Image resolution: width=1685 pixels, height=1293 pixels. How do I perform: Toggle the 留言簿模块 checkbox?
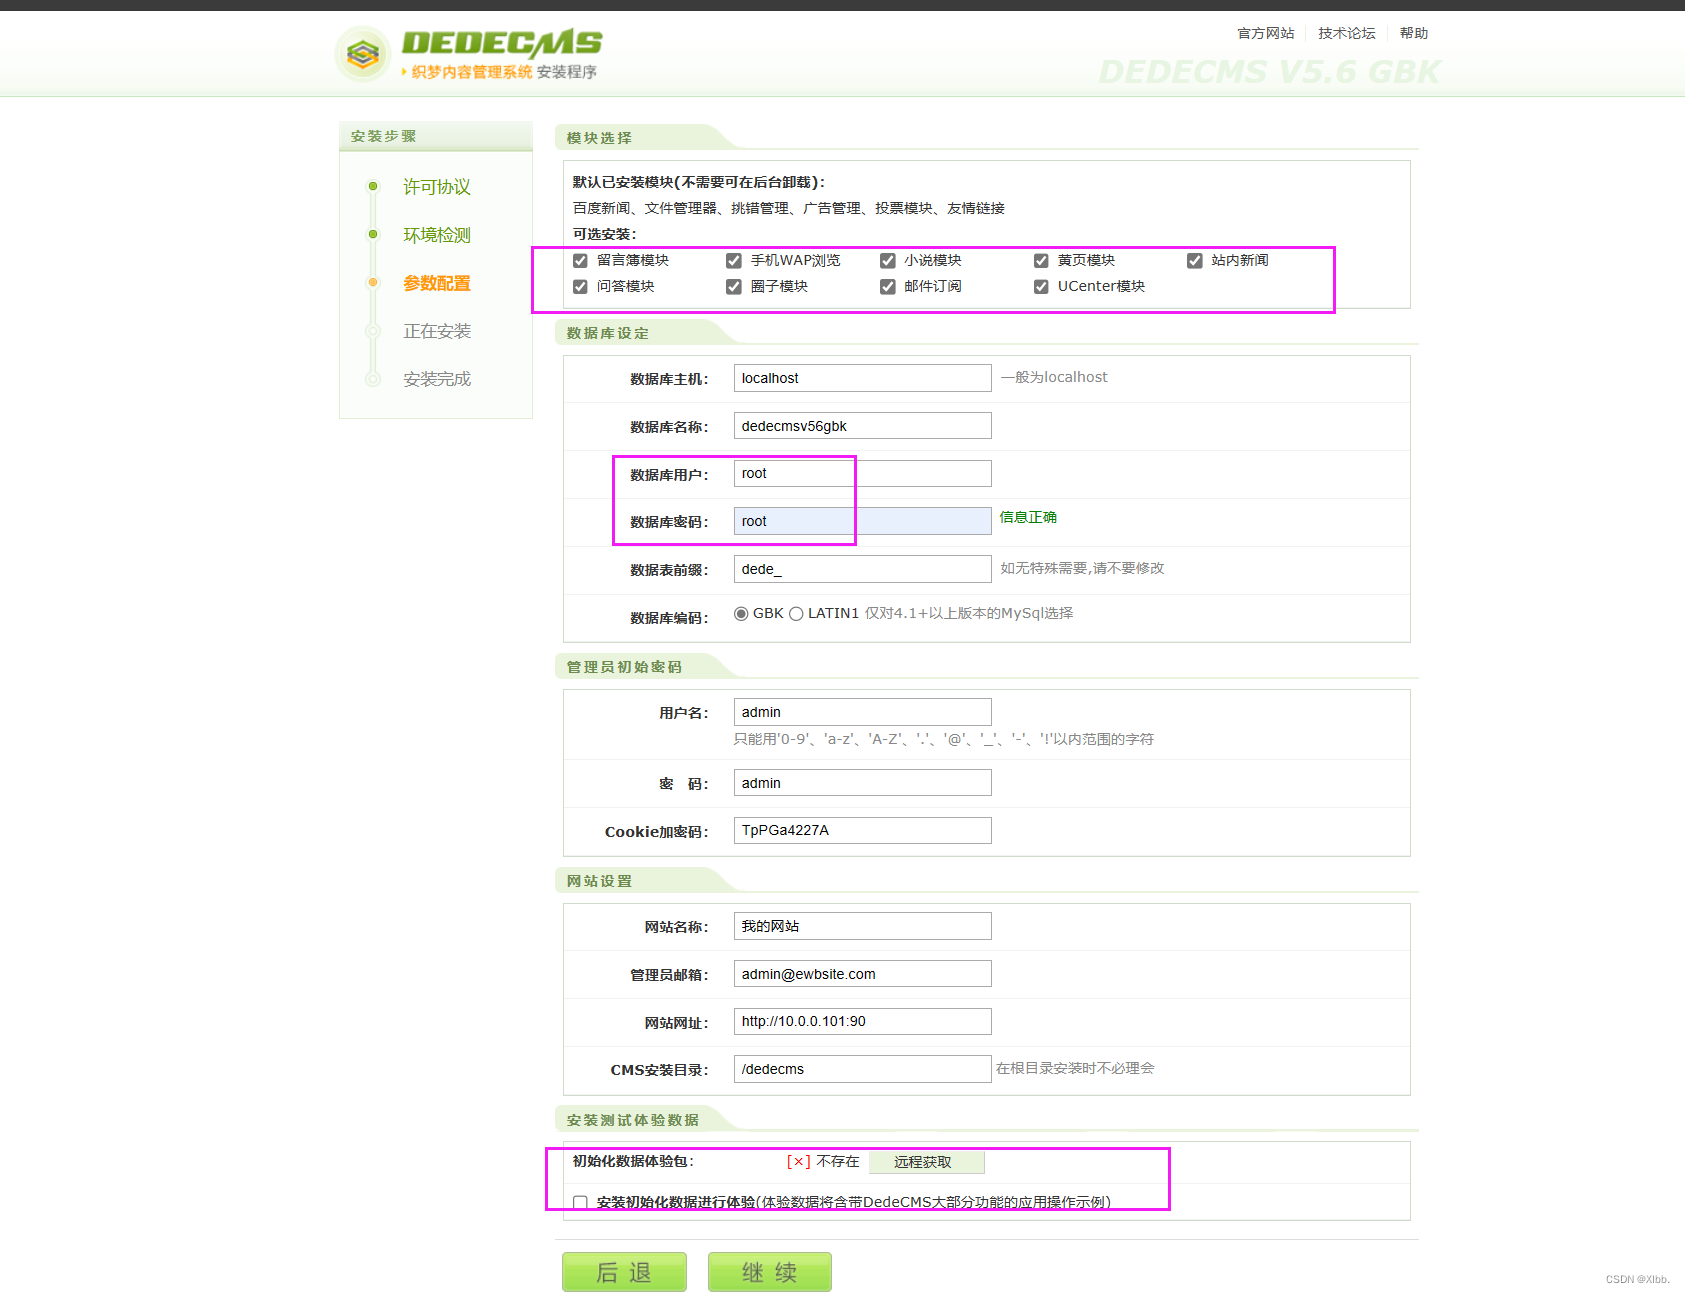[x=580, y=261]
